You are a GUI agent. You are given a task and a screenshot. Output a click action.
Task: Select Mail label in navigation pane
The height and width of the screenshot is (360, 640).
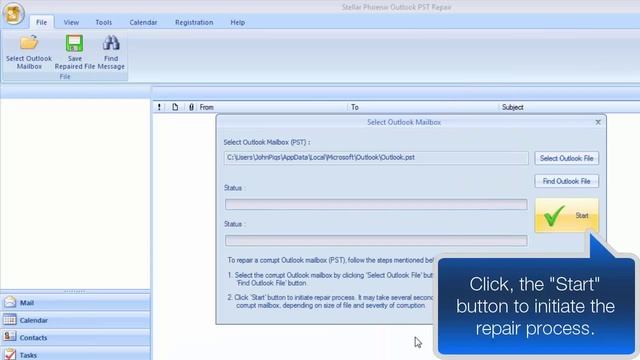coord(27,303)
